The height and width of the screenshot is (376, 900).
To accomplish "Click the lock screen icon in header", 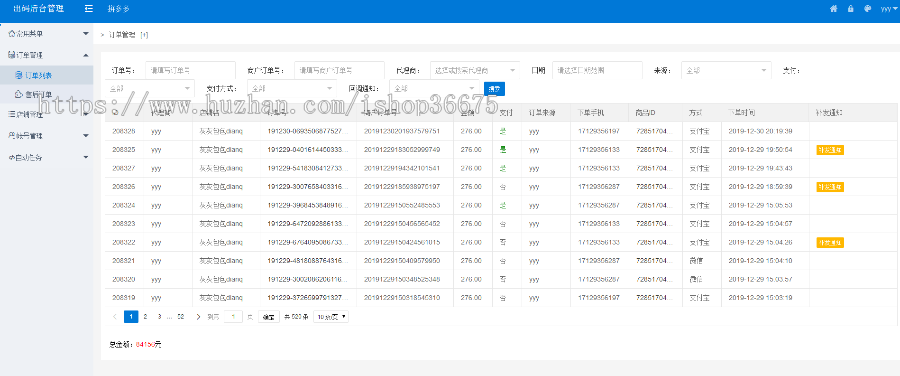I will 851,9.
